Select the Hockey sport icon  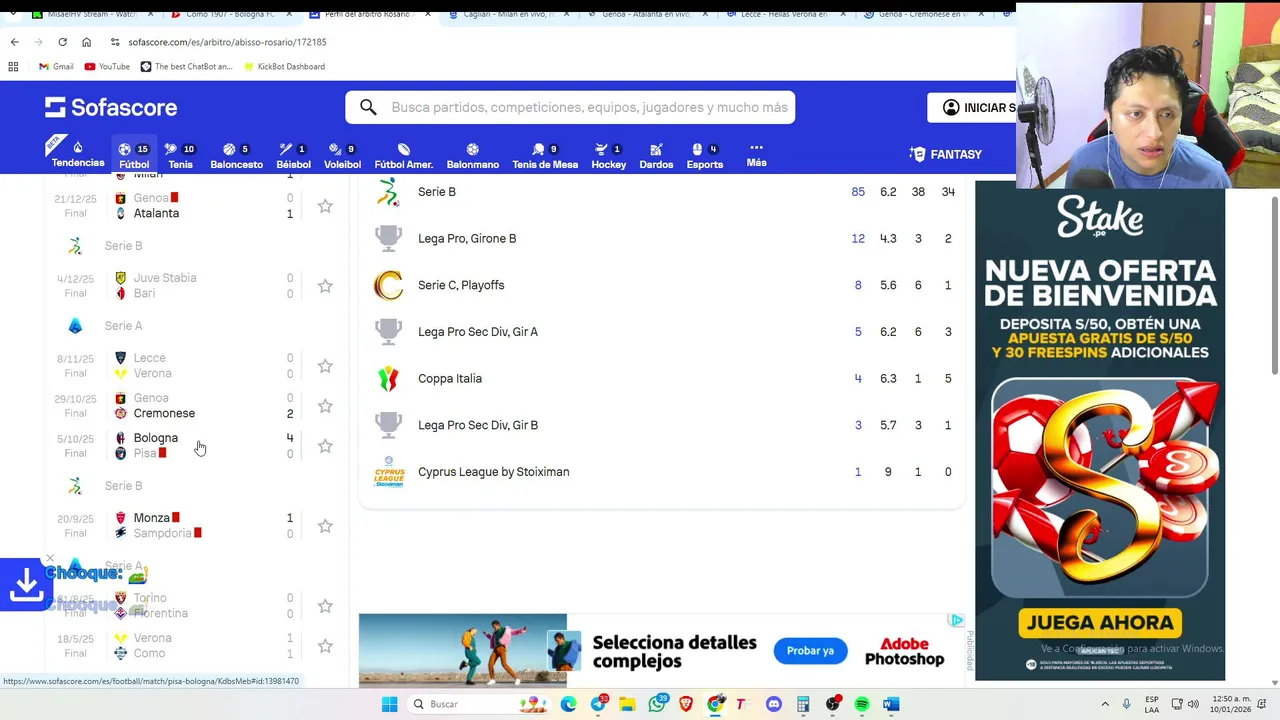point(608,155)
